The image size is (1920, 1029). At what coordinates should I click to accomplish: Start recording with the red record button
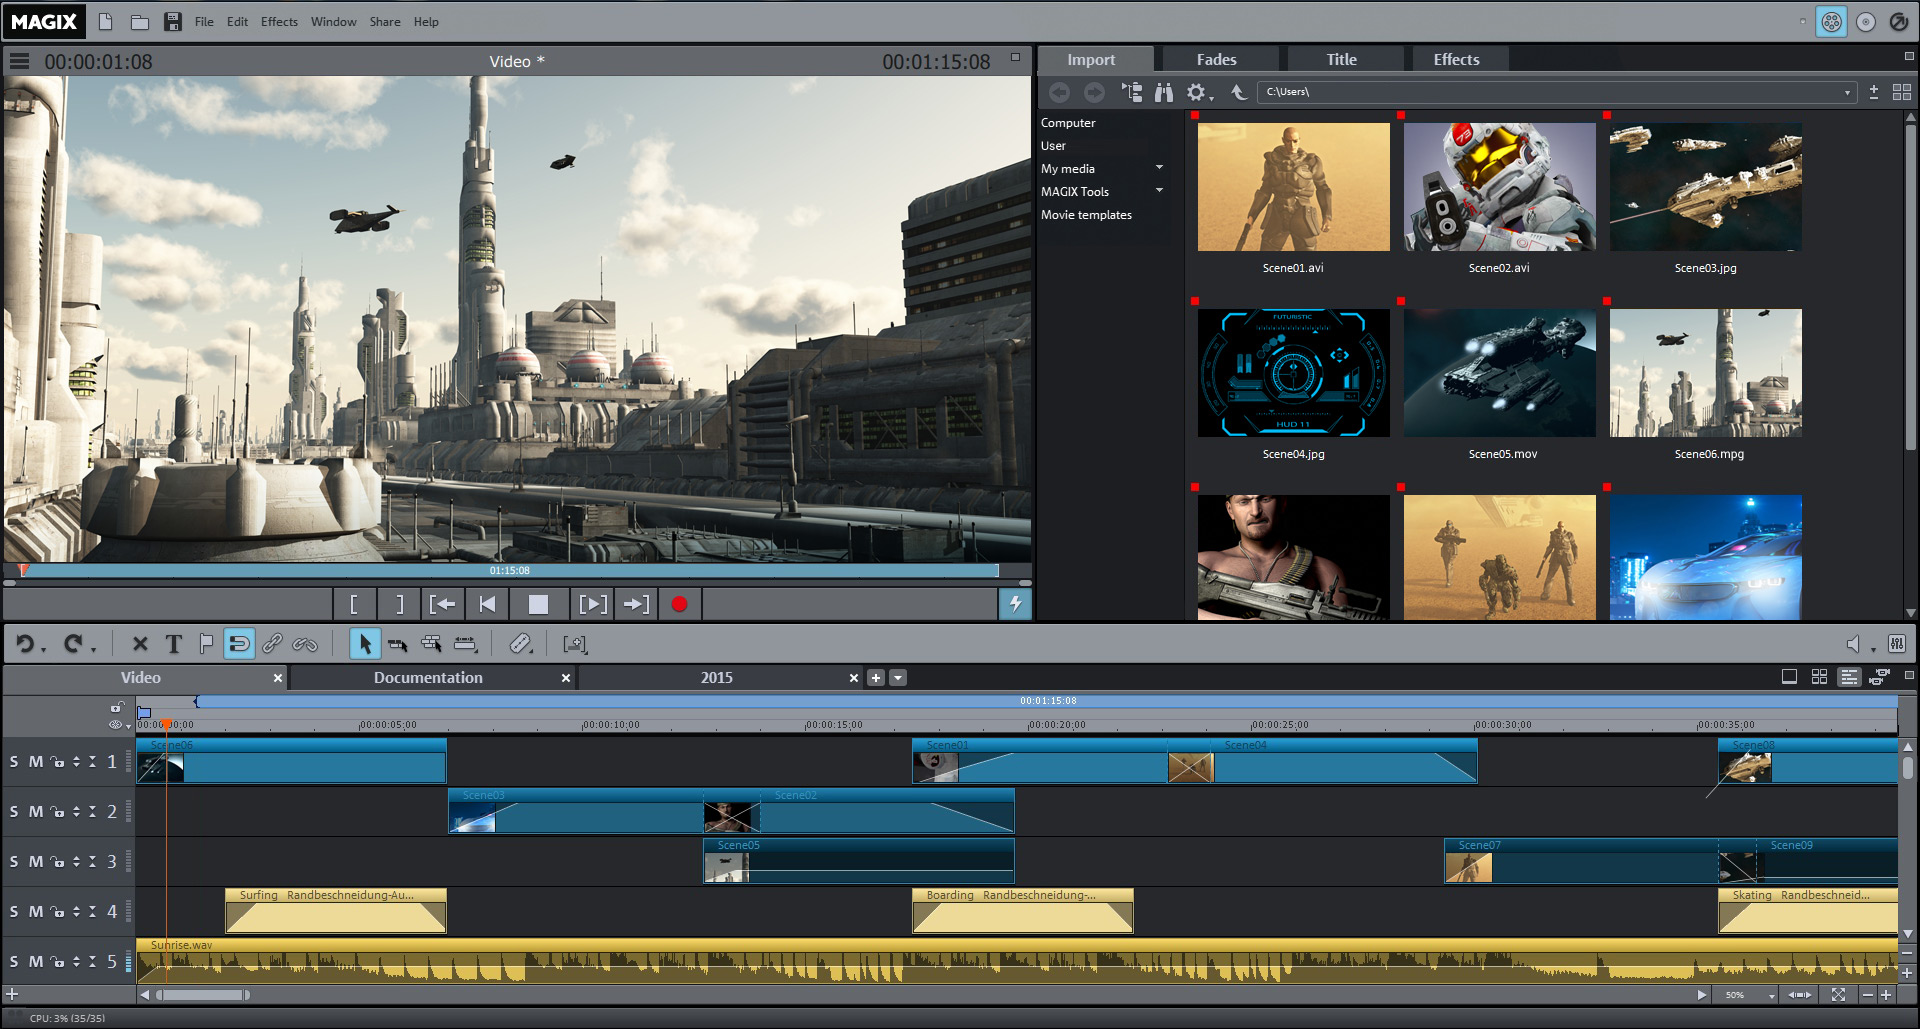tap(680, 603)
